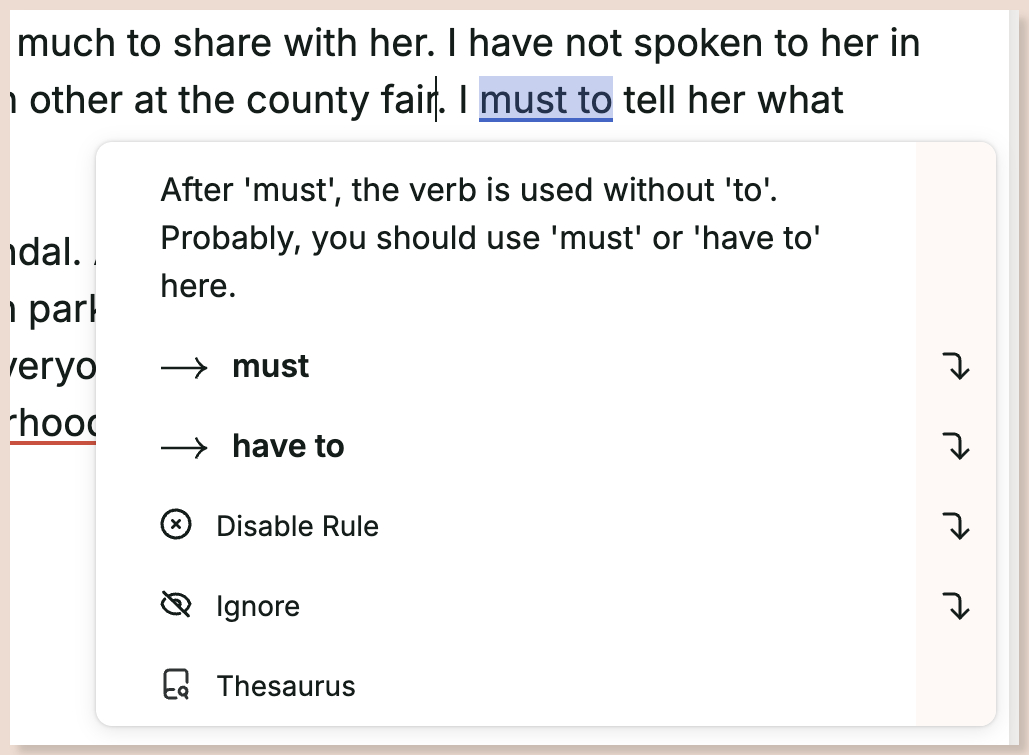Select the Disable Rule circled-x icon
Screen dimensions: 1029x755
point(176,524)
